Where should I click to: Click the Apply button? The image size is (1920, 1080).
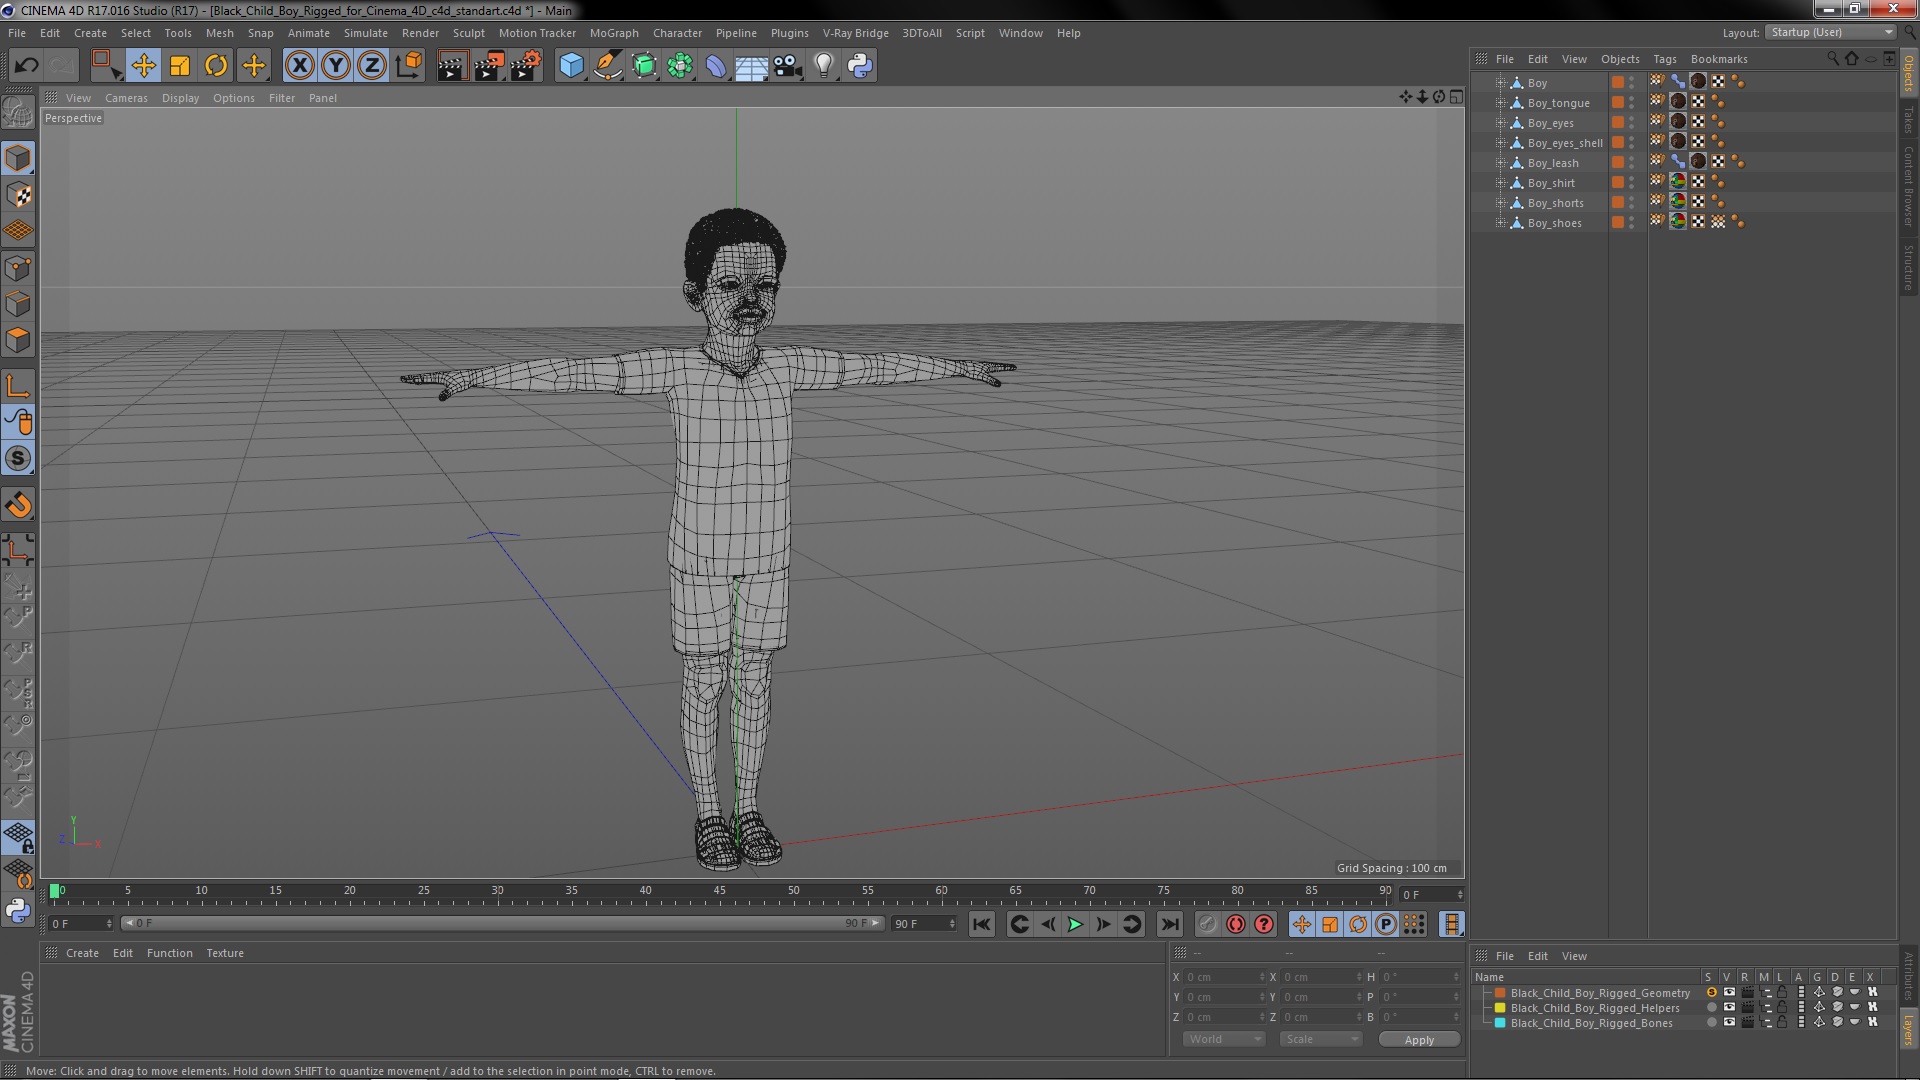tap(1419, 1040)
